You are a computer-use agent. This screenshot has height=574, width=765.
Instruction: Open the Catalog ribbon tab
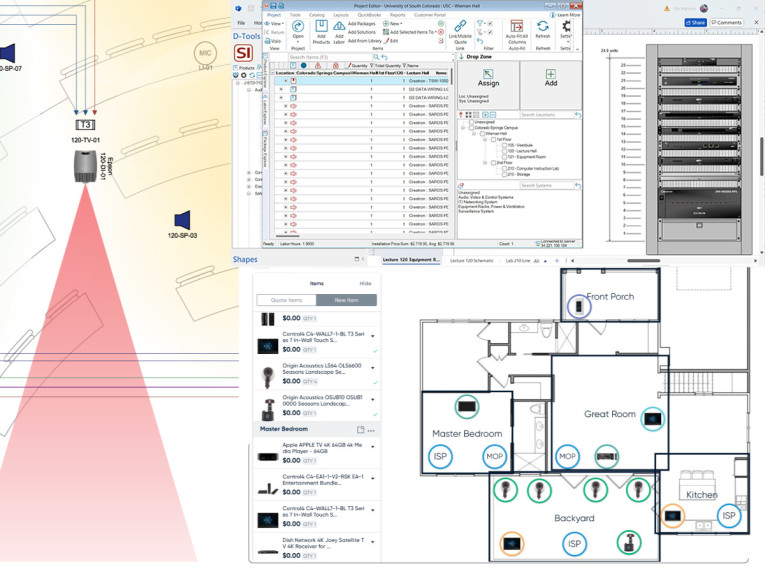[316, 15]
